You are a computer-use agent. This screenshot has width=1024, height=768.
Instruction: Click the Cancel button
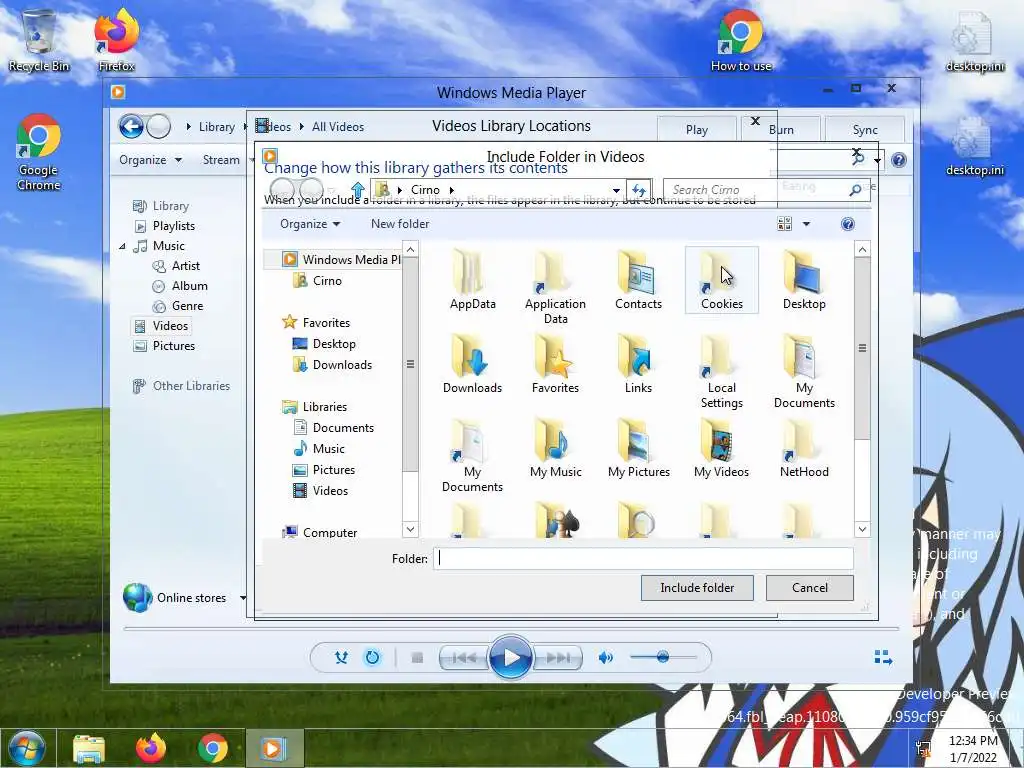(809, 588)
